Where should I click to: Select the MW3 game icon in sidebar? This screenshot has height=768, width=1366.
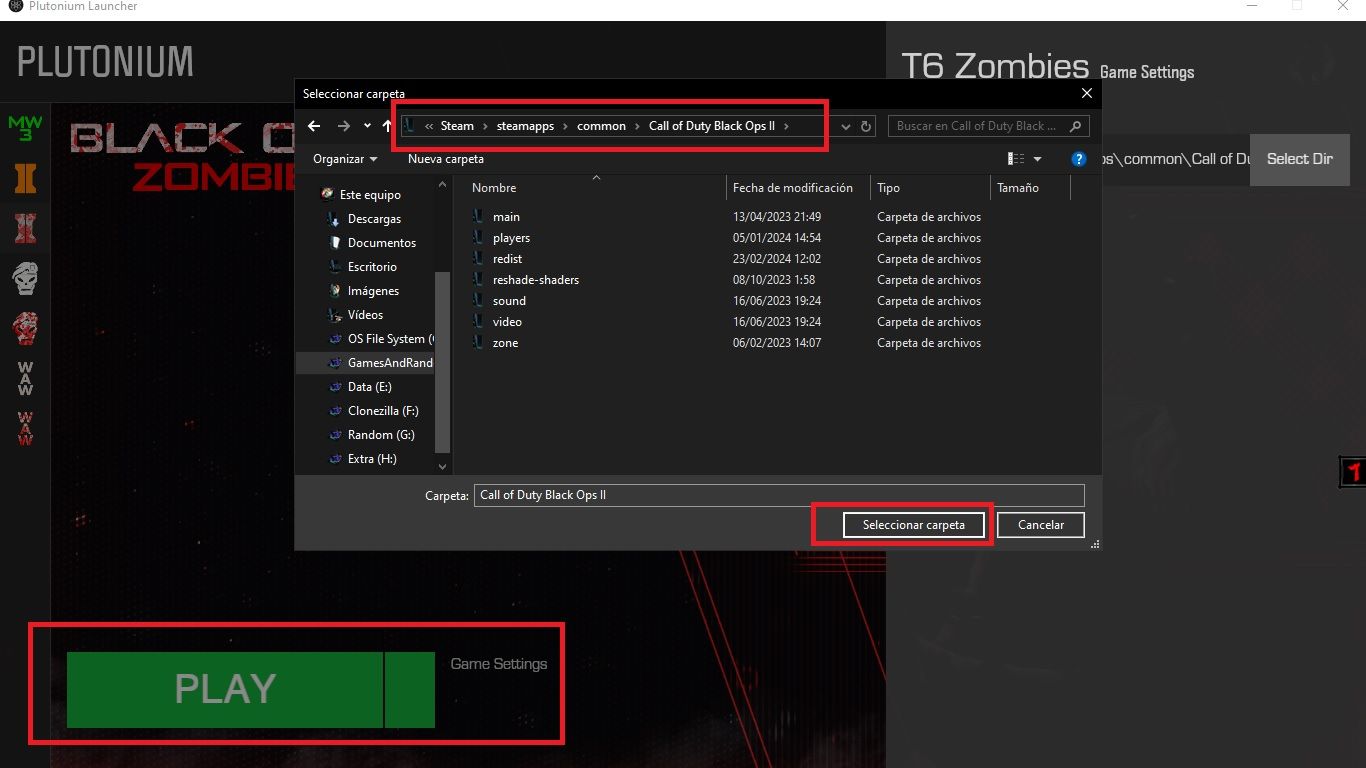tap(25, 128)
